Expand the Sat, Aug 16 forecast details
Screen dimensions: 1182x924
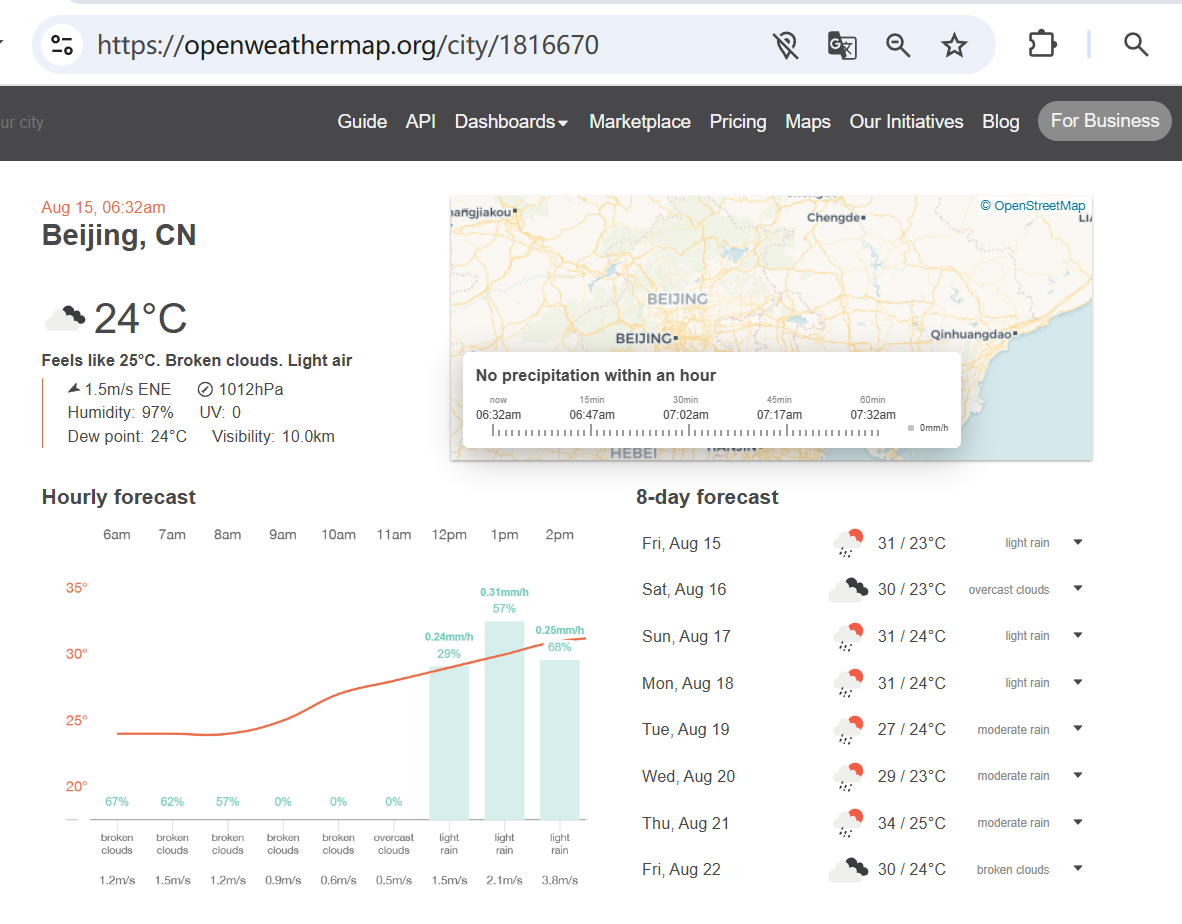click(1078, 589)
